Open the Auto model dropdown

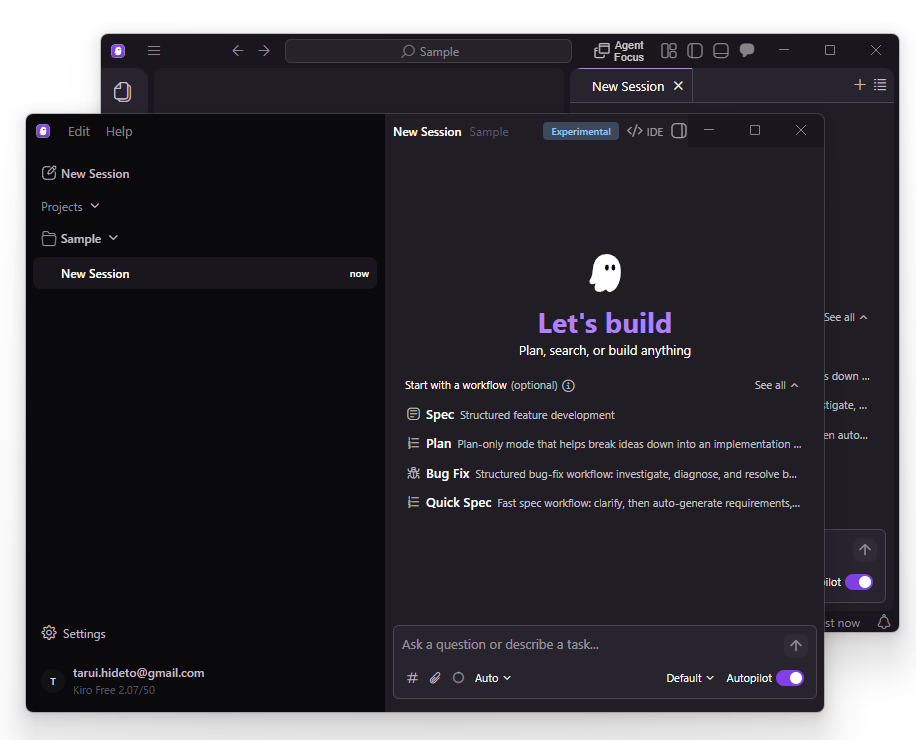click(492, 678)
